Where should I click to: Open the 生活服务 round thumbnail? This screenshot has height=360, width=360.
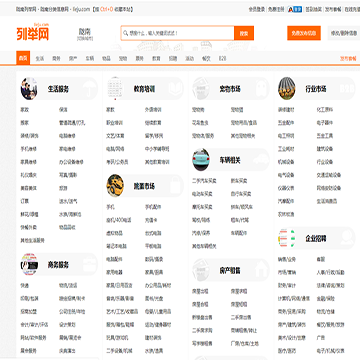coord(29,89)
